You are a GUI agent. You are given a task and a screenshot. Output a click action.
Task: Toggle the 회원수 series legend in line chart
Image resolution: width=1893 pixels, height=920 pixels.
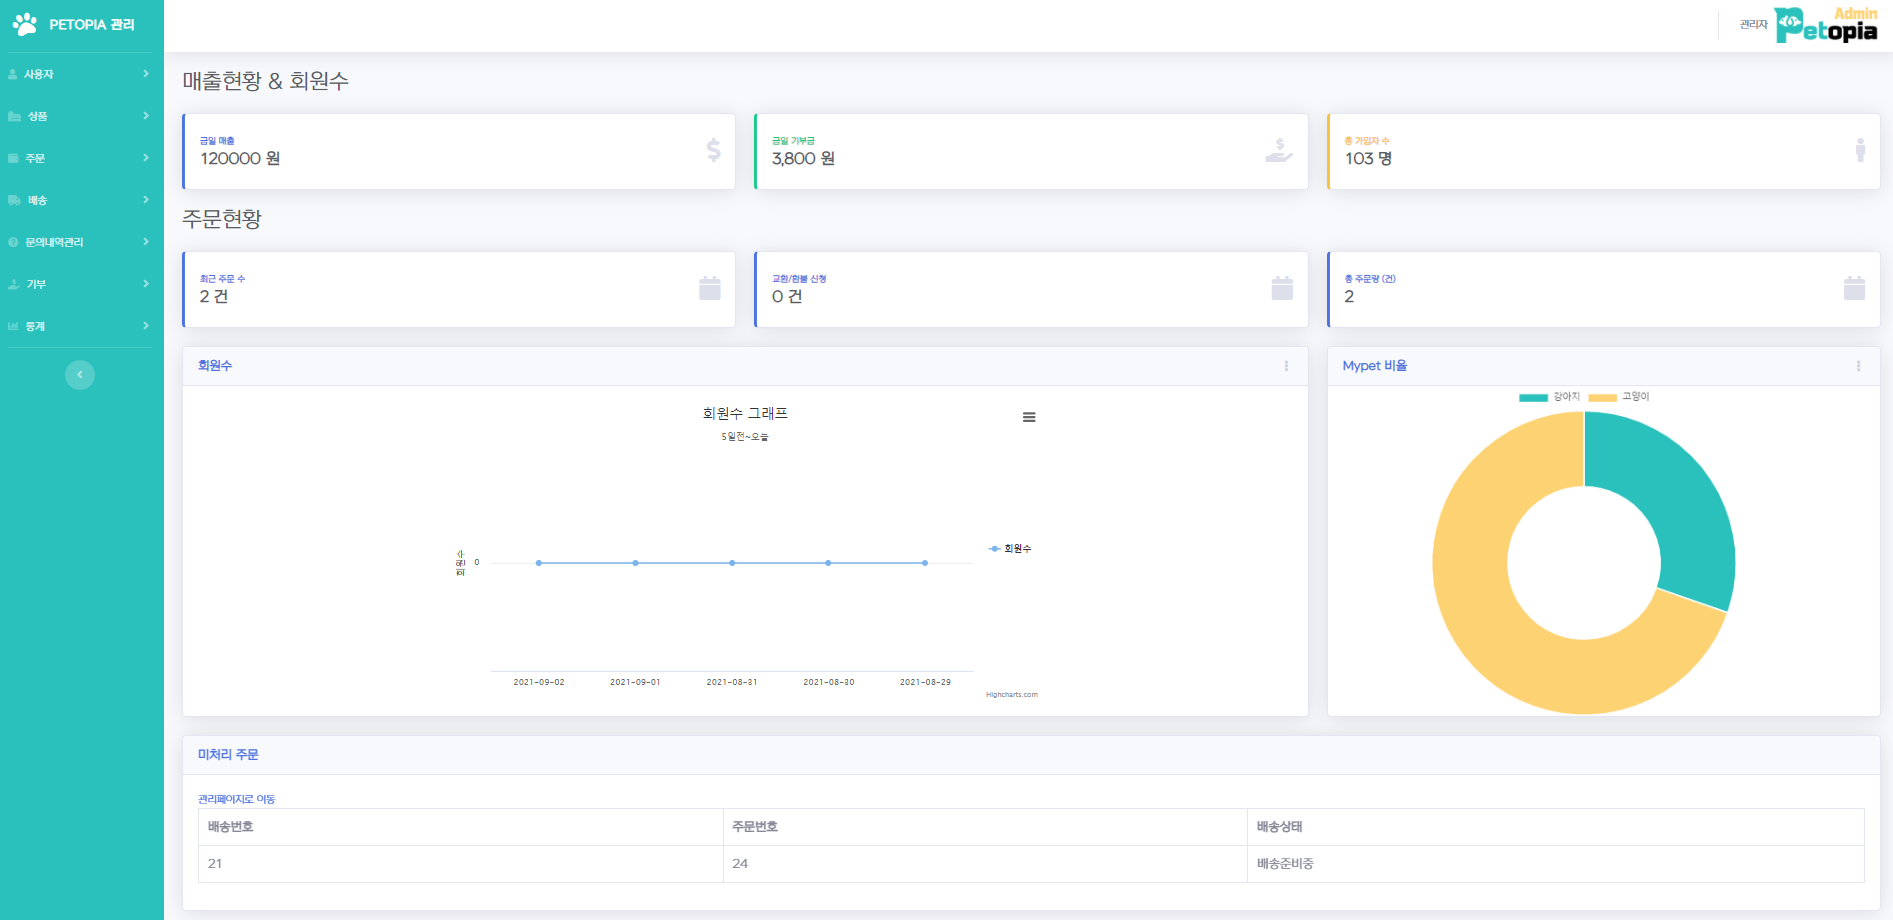click(x=1010, y=549)
